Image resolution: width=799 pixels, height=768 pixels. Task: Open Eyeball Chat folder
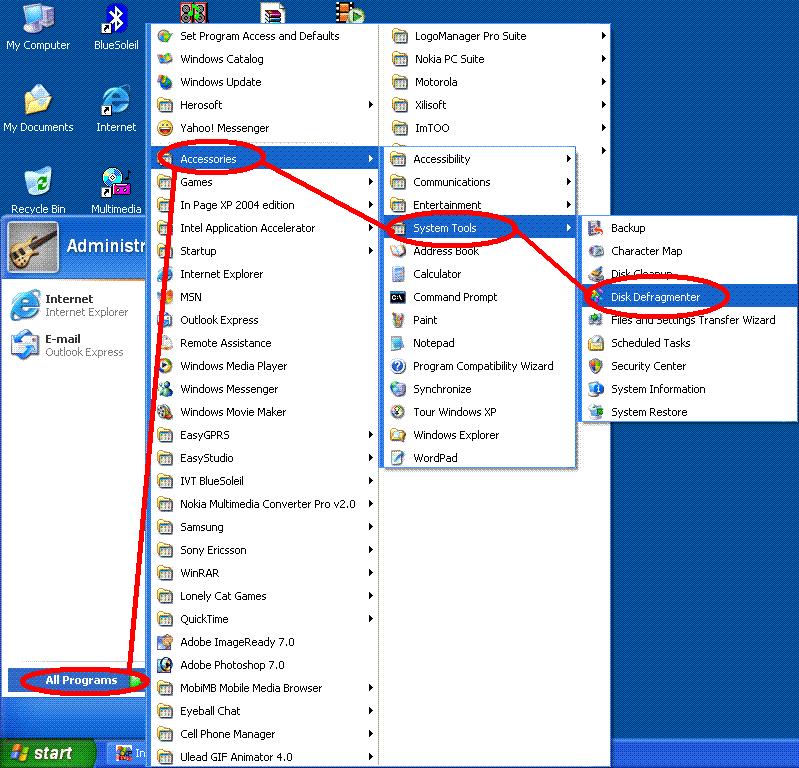point(264,711)
